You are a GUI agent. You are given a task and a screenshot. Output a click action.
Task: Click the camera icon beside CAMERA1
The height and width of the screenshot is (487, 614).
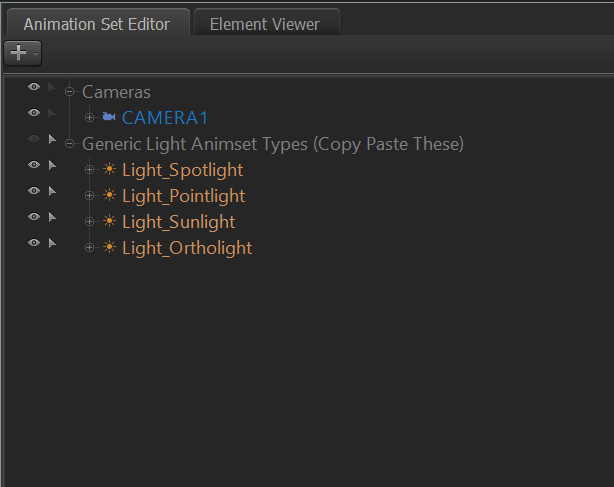(x=109, y=118)
